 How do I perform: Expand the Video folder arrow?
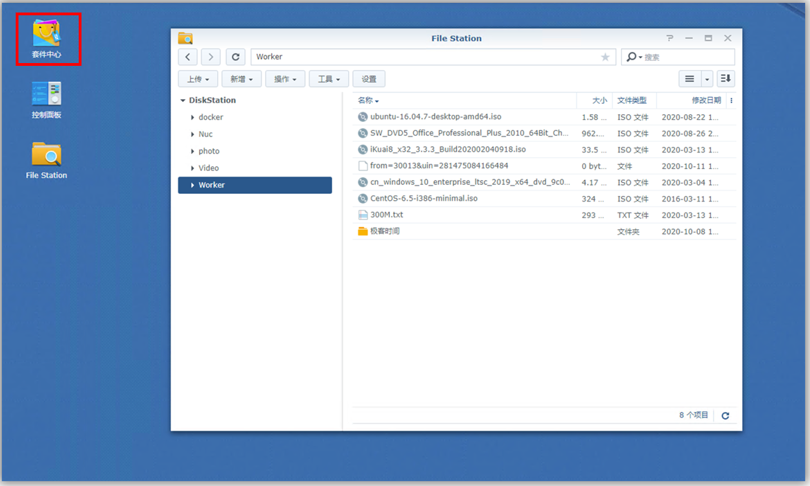click(x=192, y=168)
